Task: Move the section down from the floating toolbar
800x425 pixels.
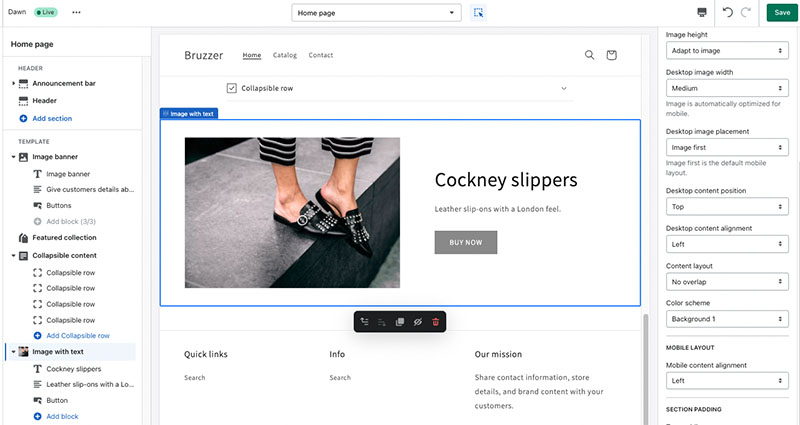Action: click(382, 322)
